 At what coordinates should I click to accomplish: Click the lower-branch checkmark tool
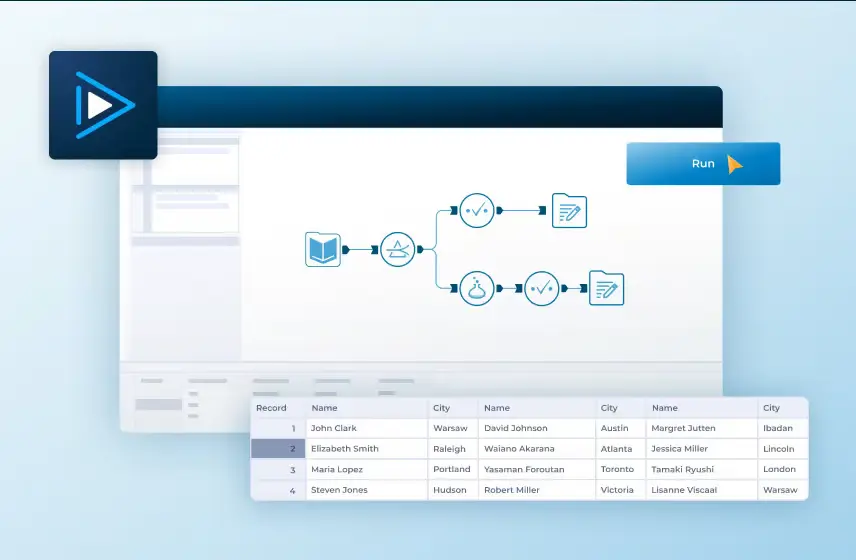(x=542, y=288)
